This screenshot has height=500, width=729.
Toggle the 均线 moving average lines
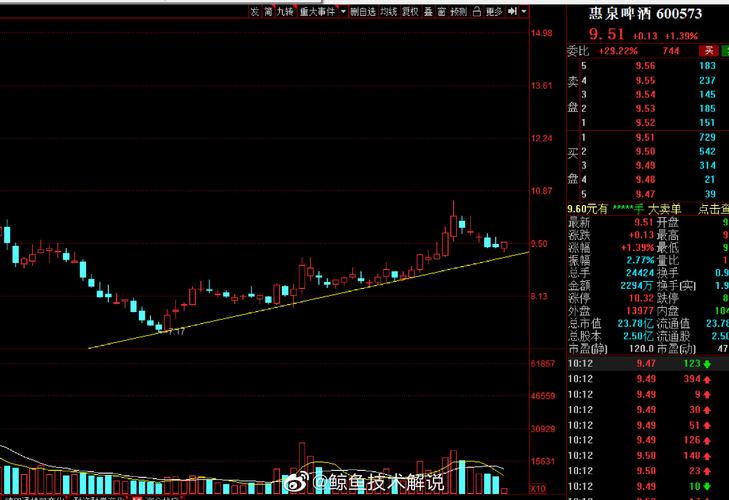coord(388,12)
